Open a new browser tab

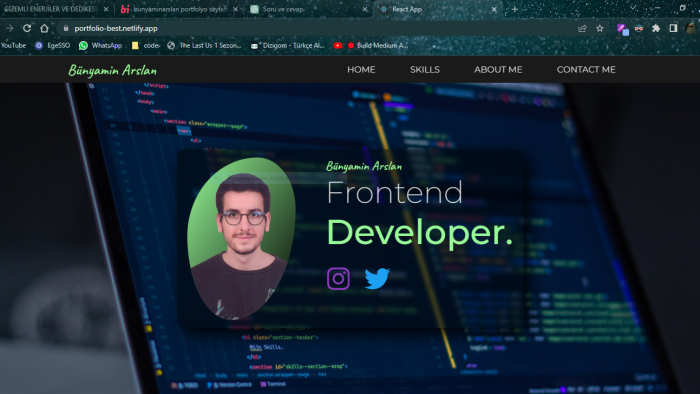pyautogui.click(x=515, y=9)
